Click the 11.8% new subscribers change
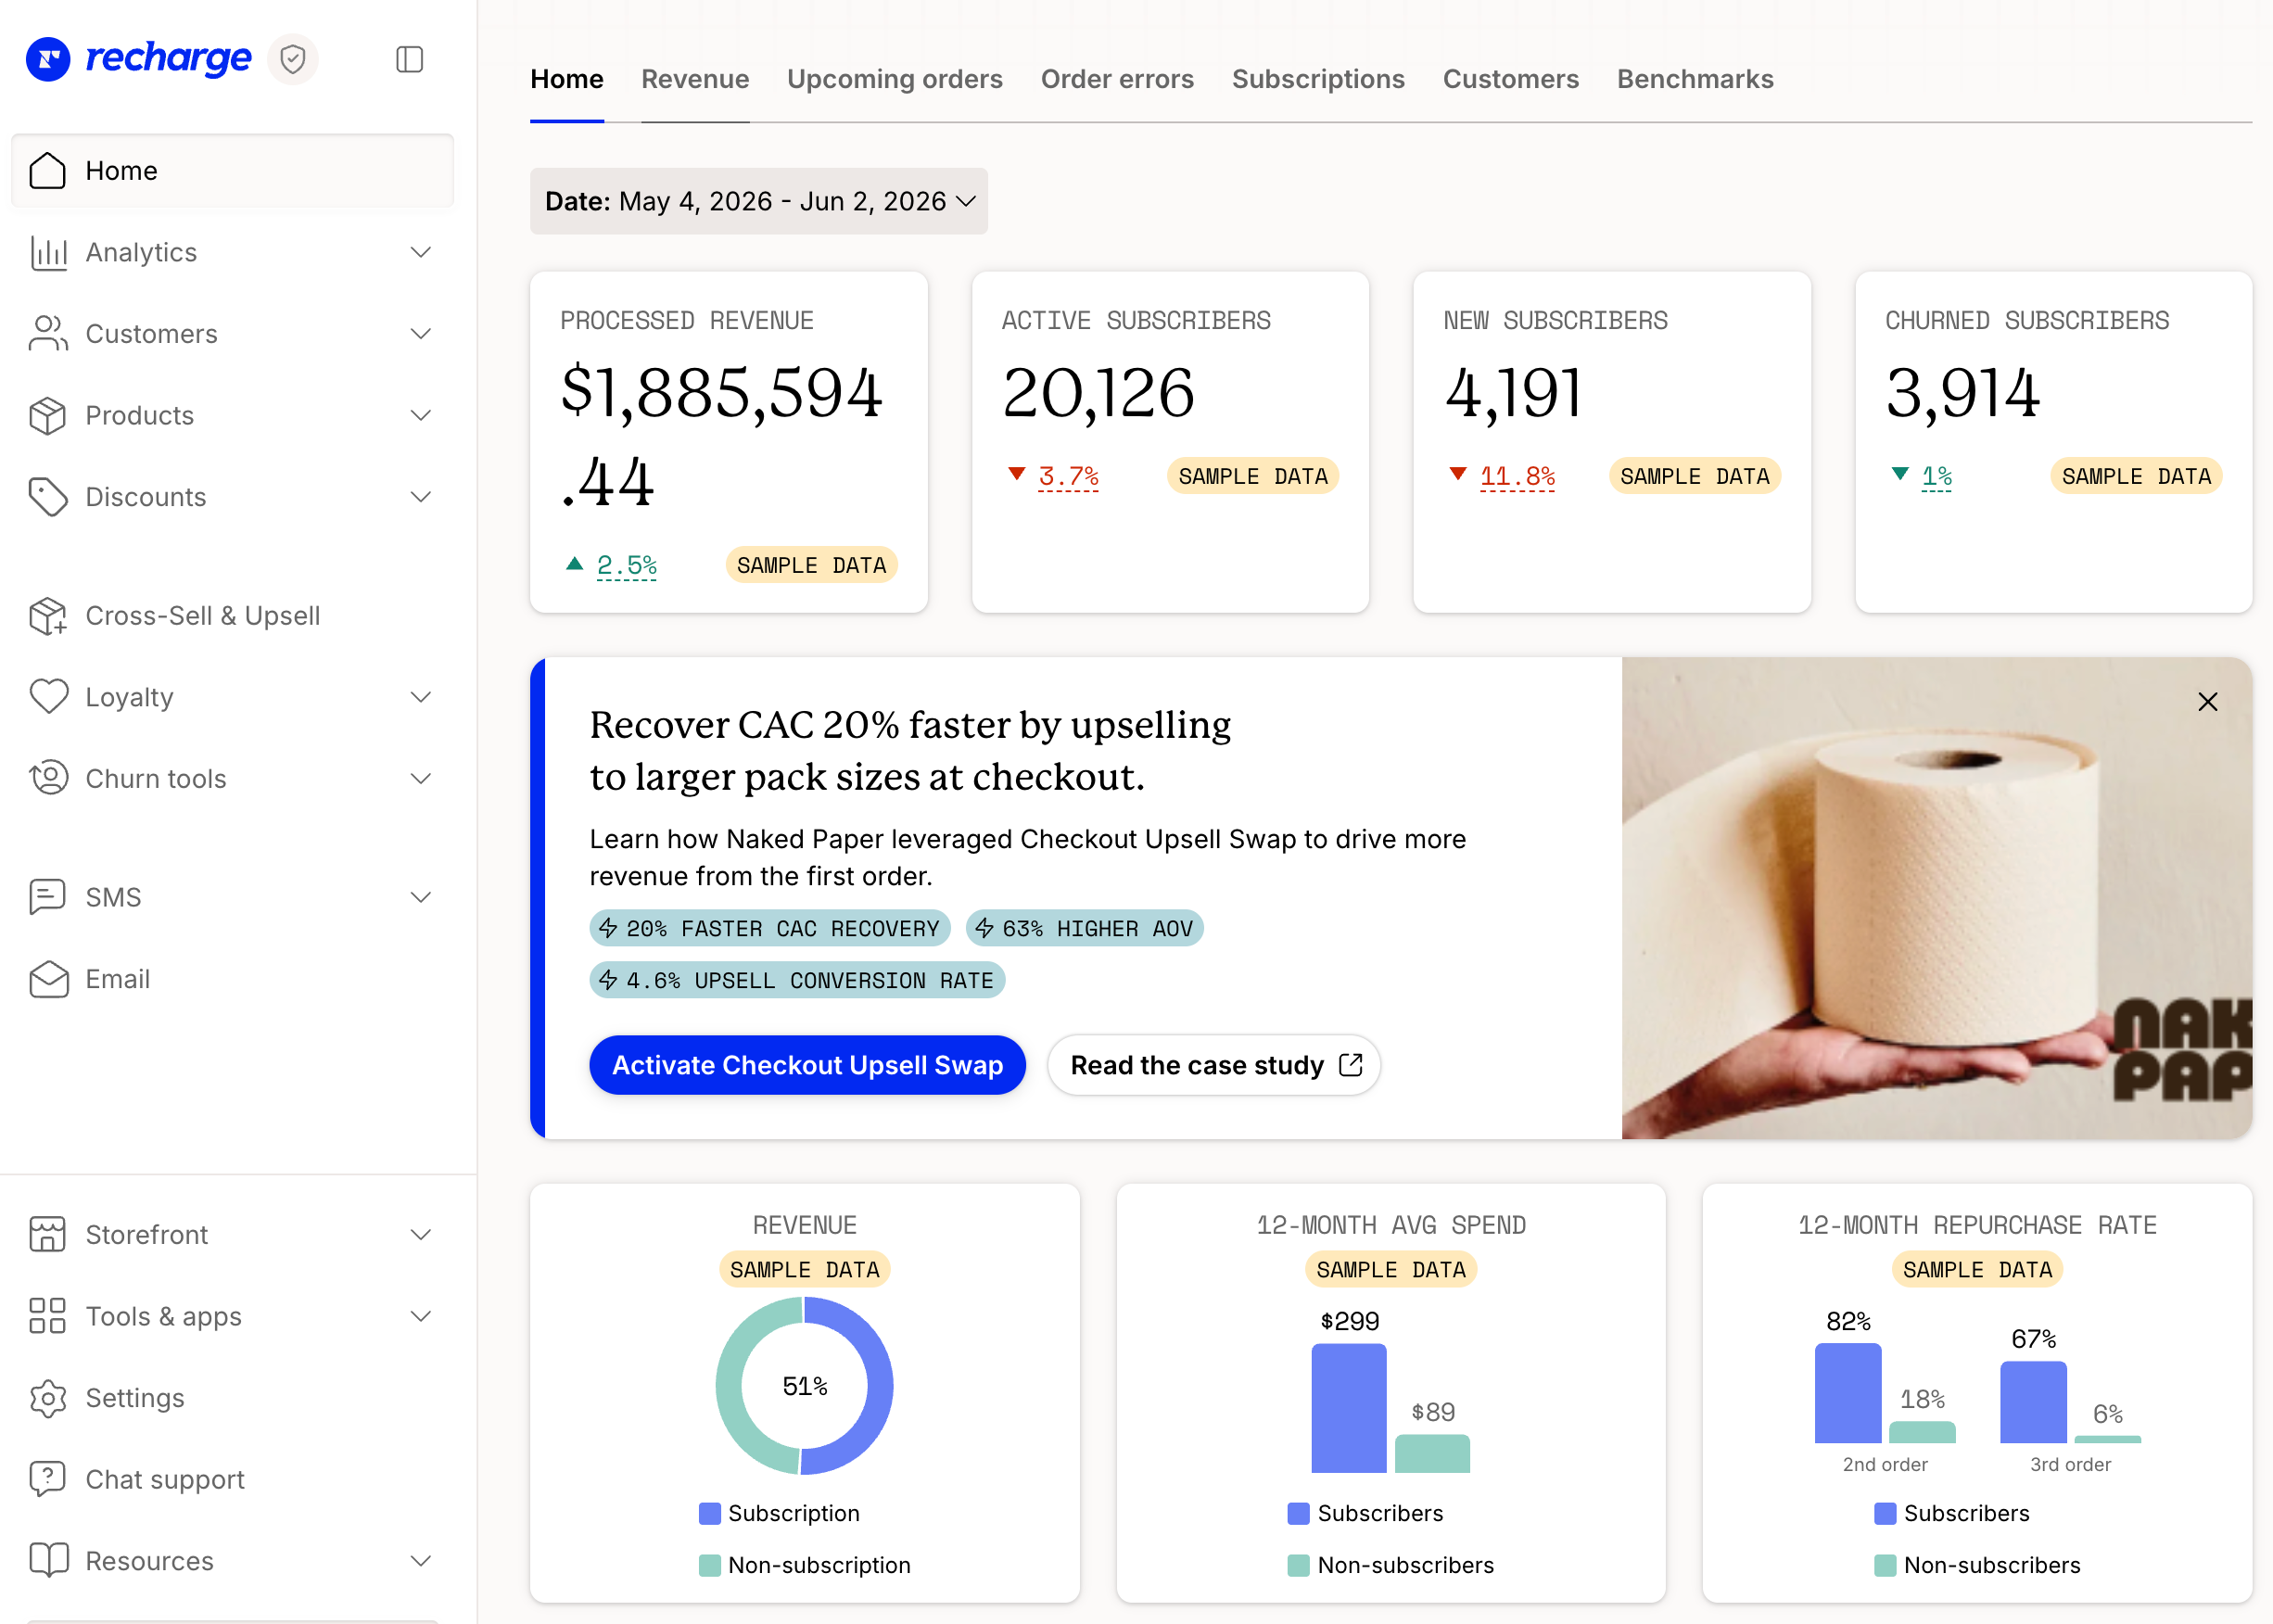Screen dimensions: 2273x1624 1517,476
